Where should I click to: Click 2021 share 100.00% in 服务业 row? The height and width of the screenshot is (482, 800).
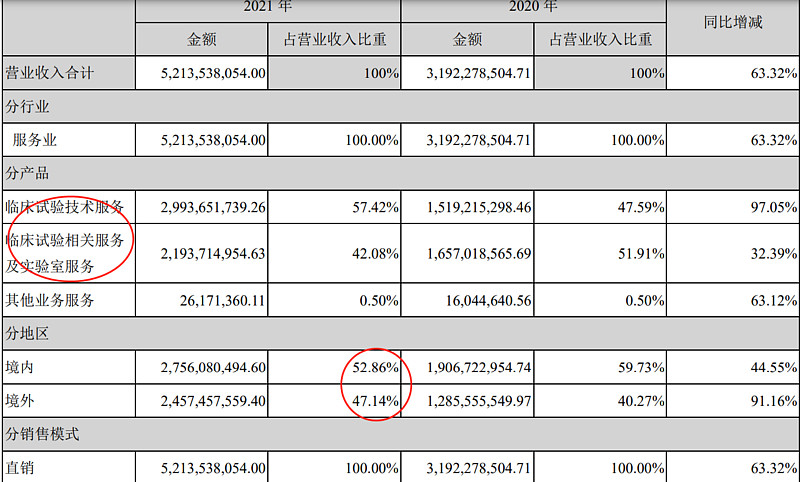pyautogui.click(x=372, y=140)
